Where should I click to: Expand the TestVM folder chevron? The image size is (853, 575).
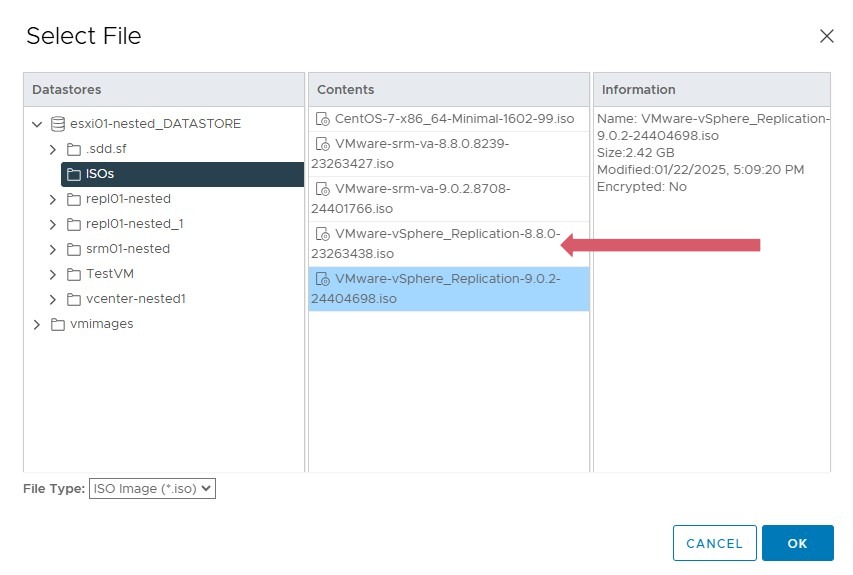(x=53, y=274)
